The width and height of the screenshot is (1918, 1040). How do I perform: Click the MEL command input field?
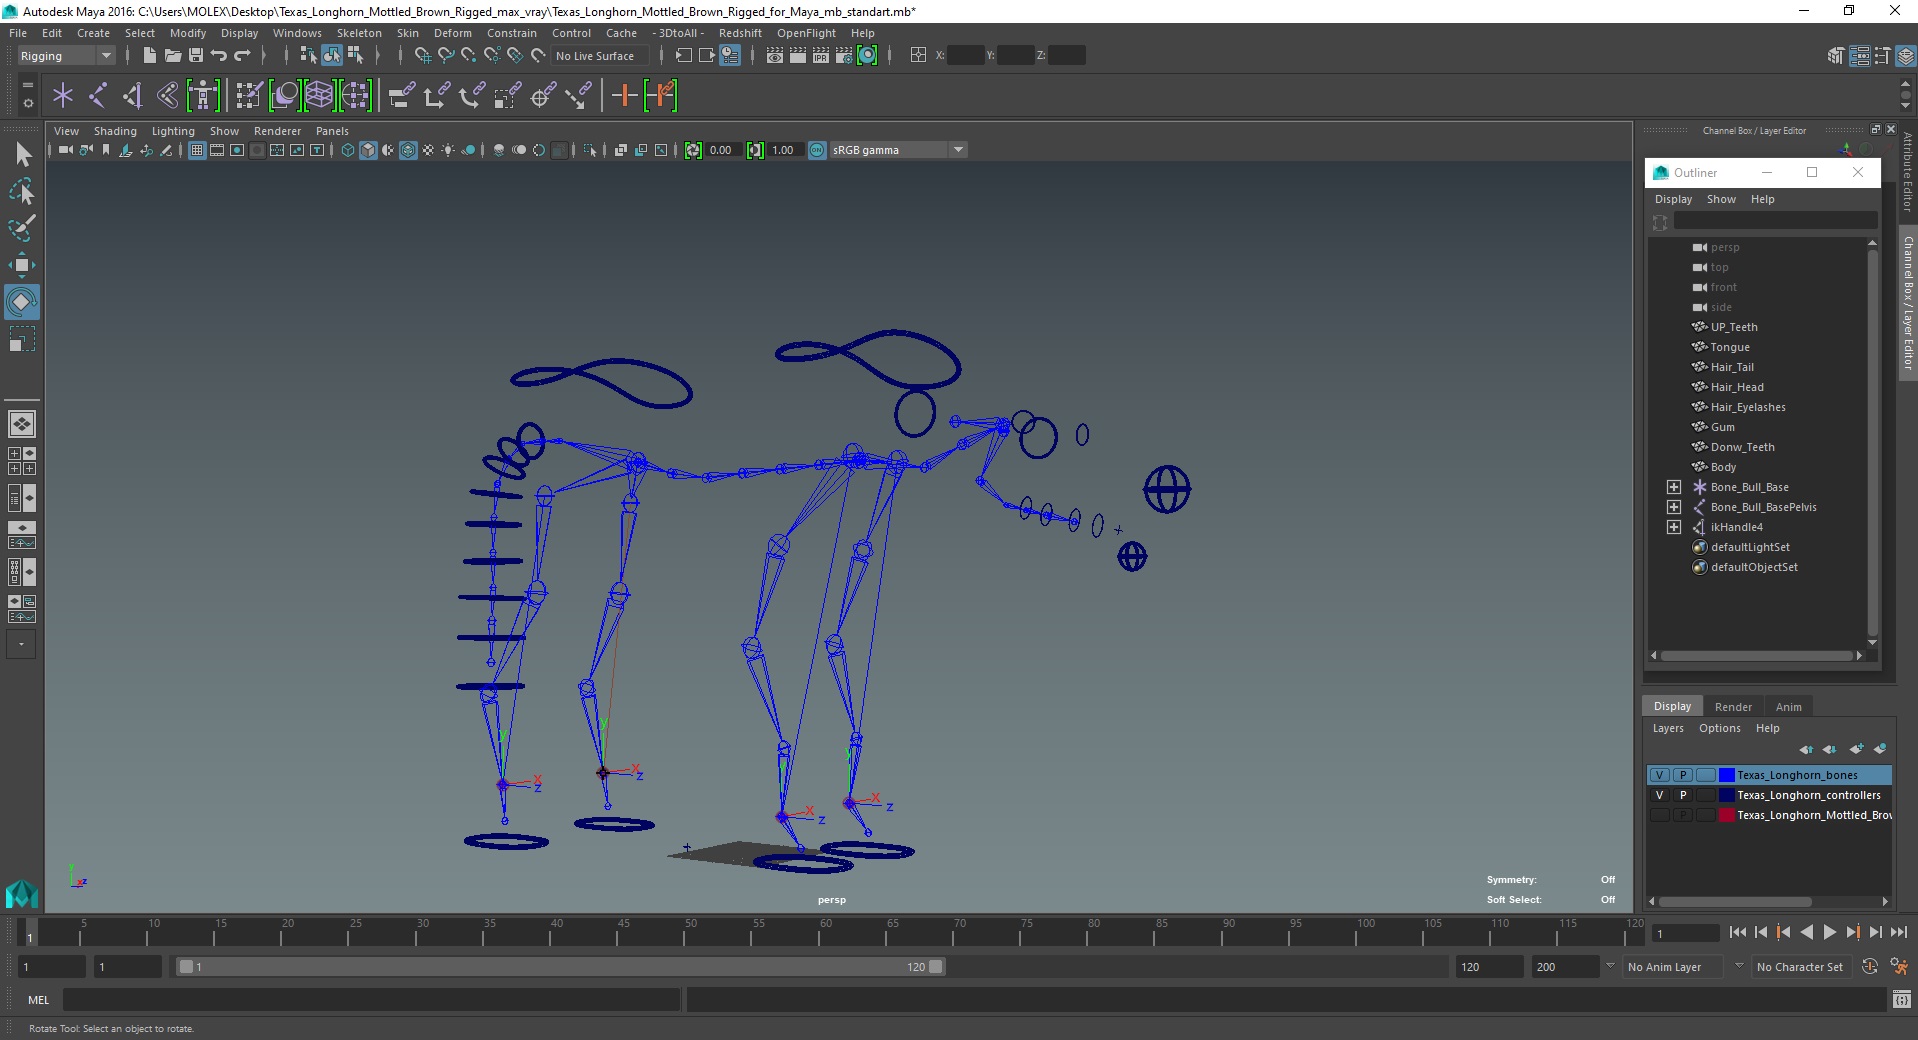pos(371,999)
